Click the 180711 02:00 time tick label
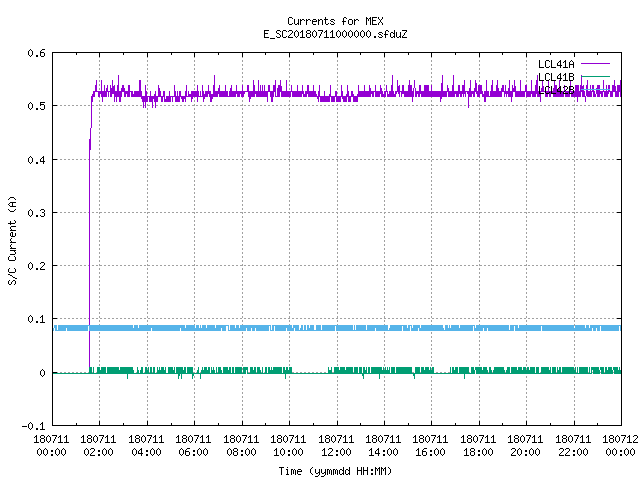The width and height of the screenshot is (640, 480). tap(98, 446)
